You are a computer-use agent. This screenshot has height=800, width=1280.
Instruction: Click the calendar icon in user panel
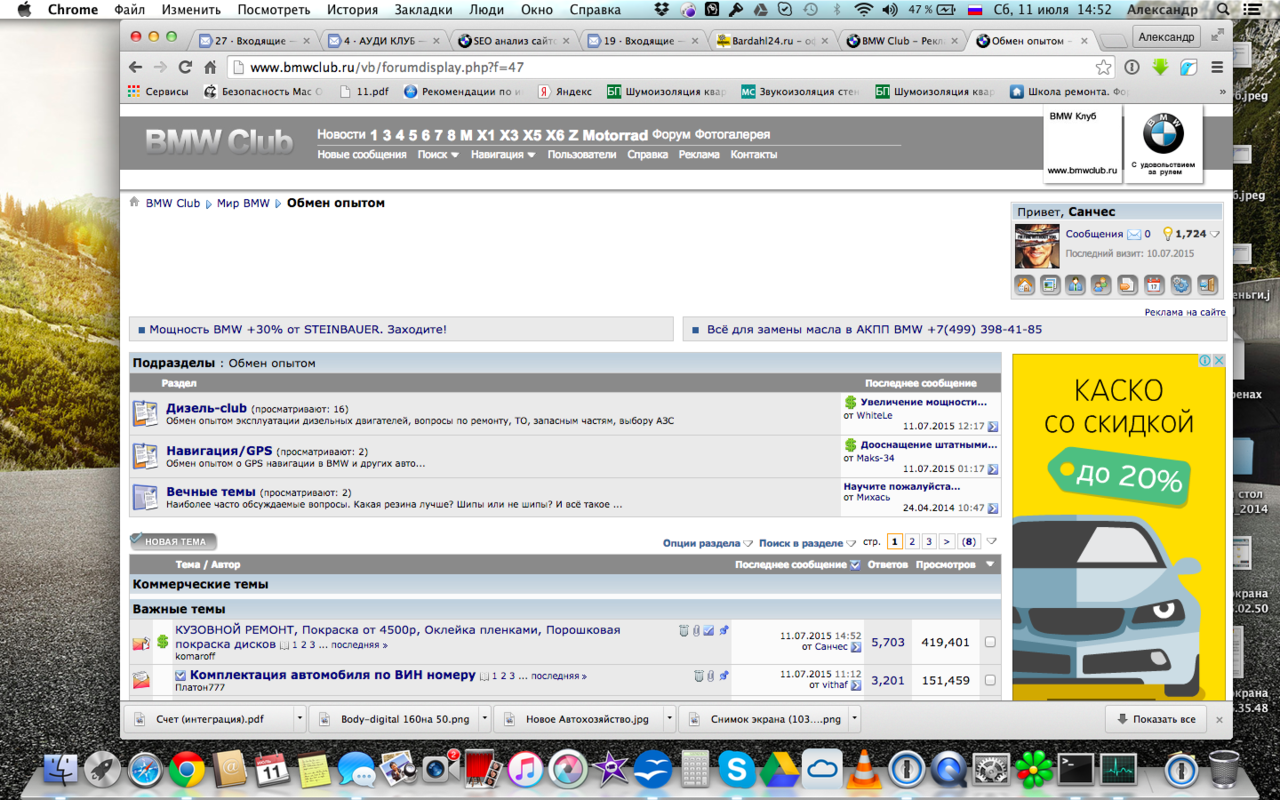(x=1154, y=285)
